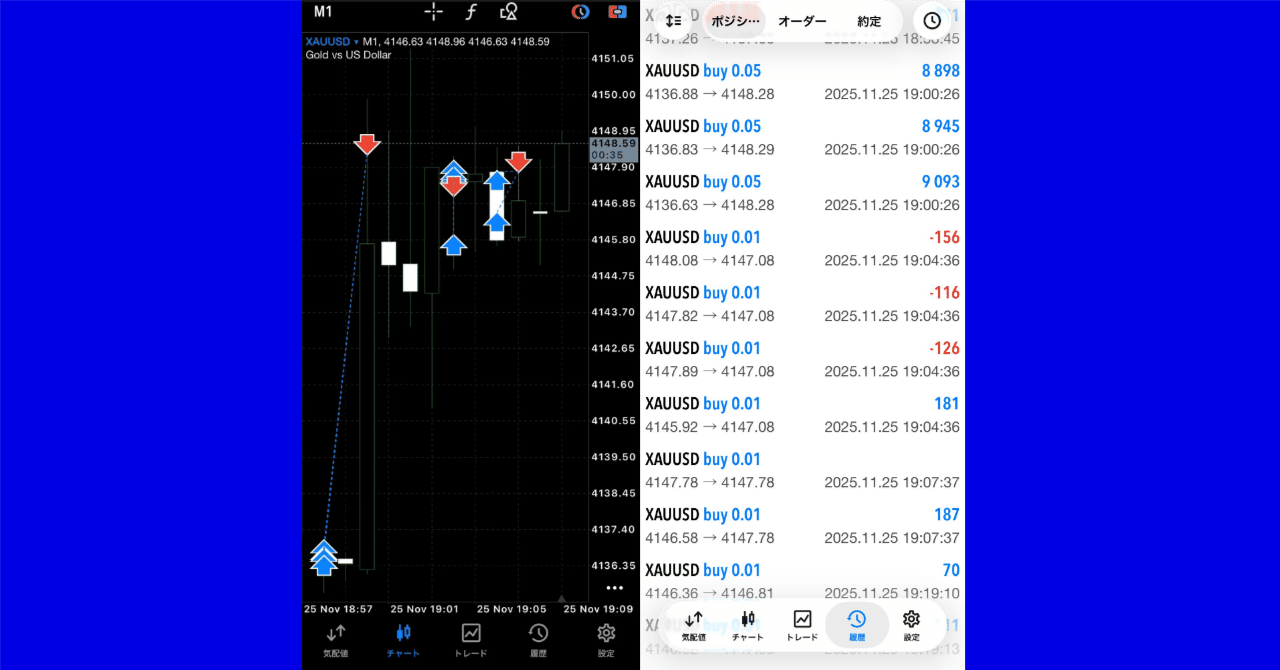This screenshot has width=1280, height=670.
Task: Select the trade row with loss -126
Action: 802,360
